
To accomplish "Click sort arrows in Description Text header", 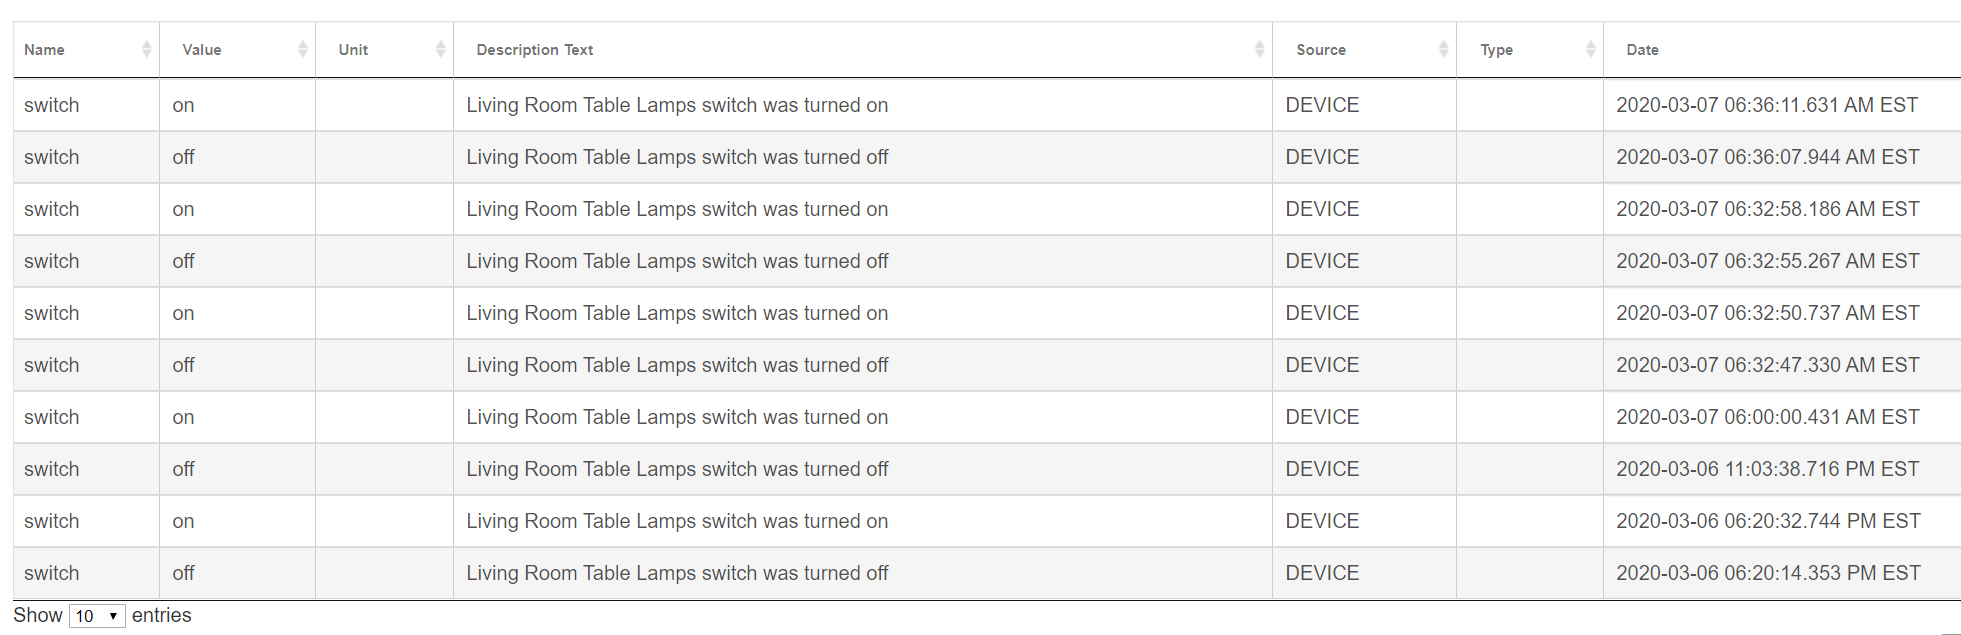I will pos(1260,49).
